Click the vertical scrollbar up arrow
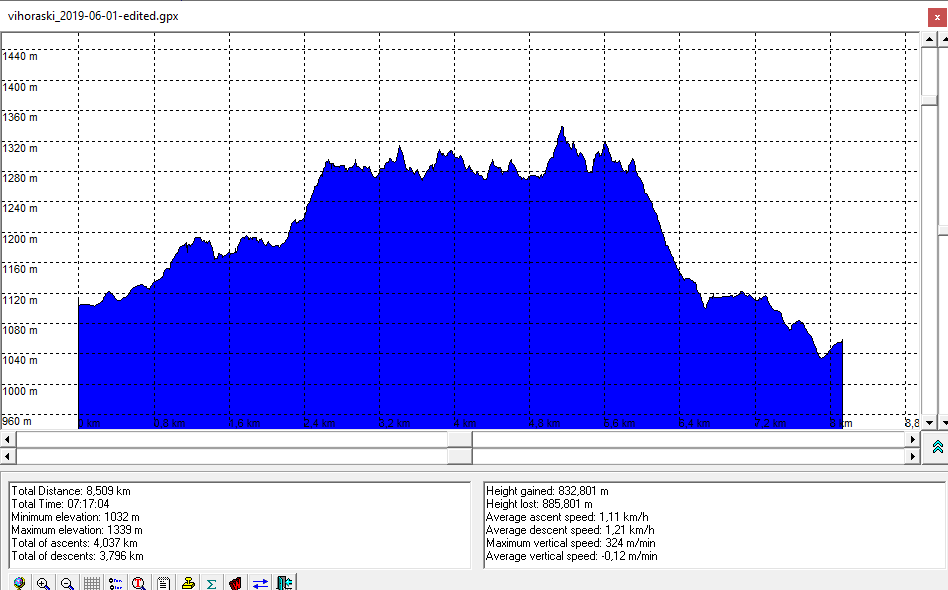This screenshot has height=590, width=948. click(x=929, y=40)
